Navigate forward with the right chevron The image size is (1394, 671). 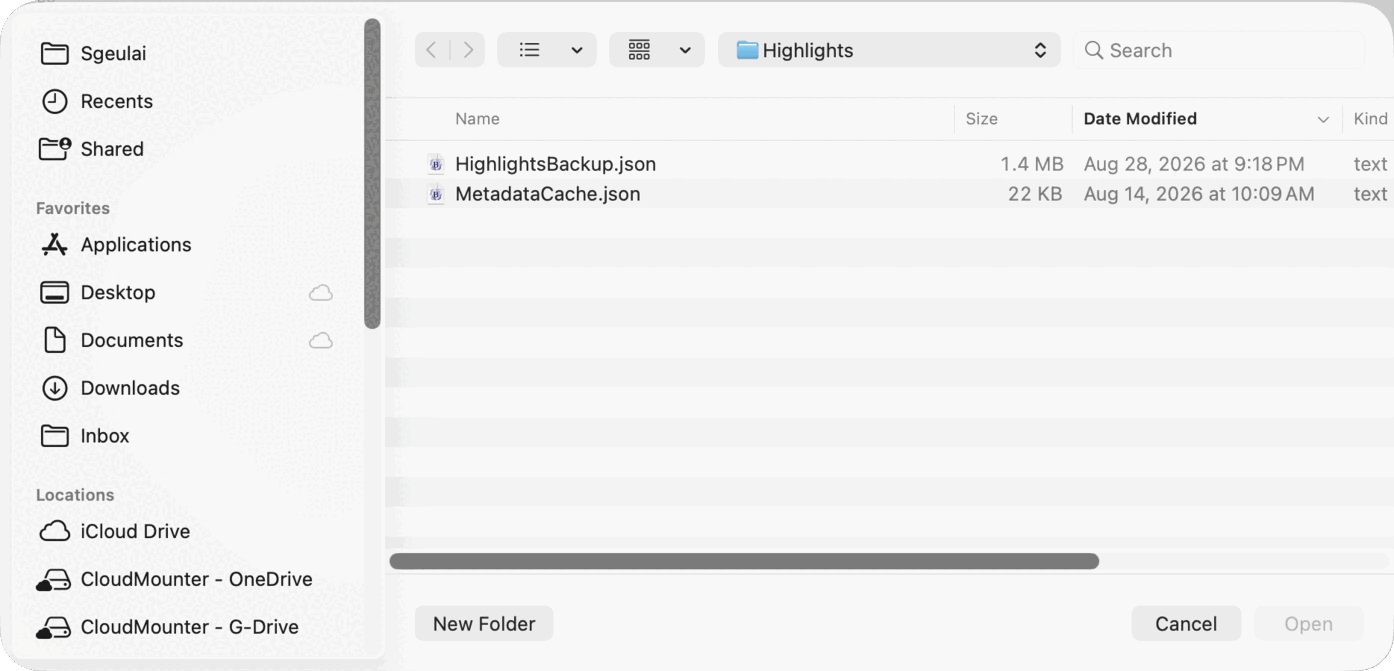468,50
